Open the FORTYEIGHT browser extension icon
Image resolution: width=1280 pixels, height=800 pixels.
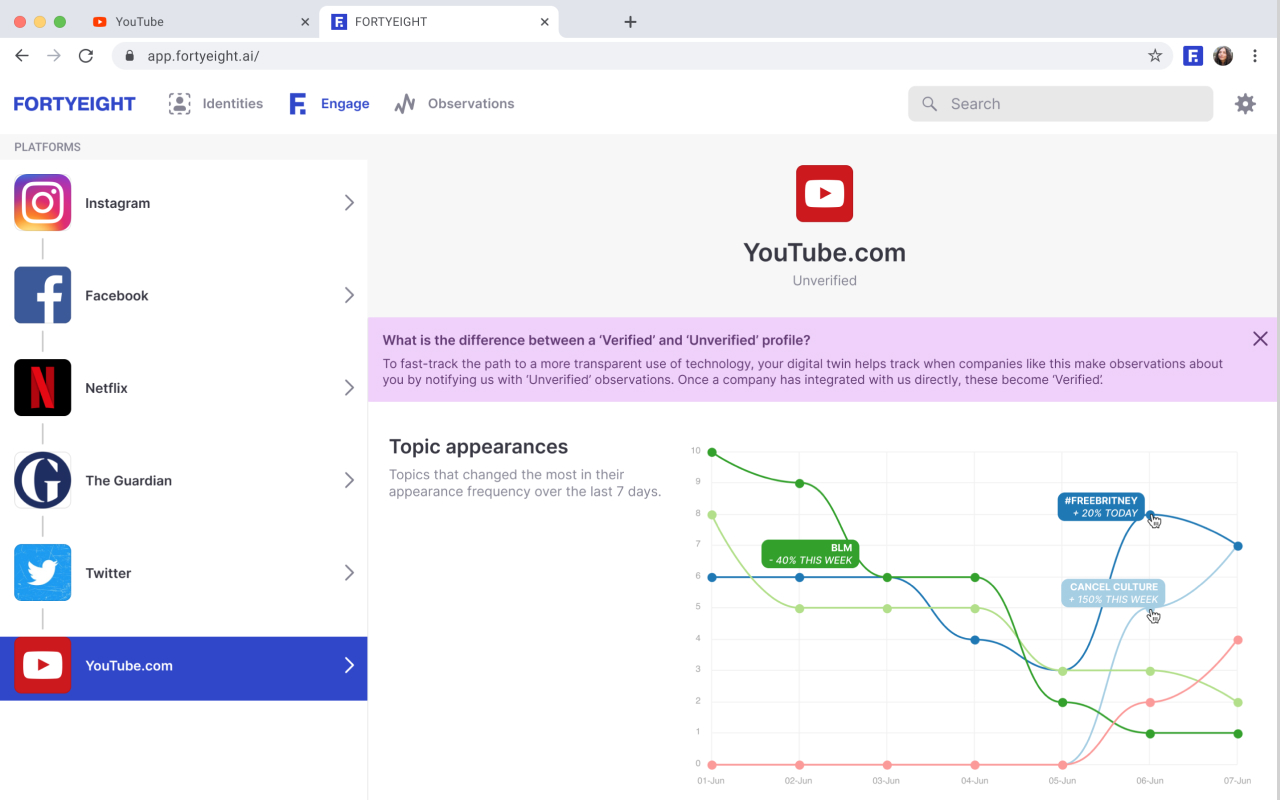click(x=1192, y=56)
